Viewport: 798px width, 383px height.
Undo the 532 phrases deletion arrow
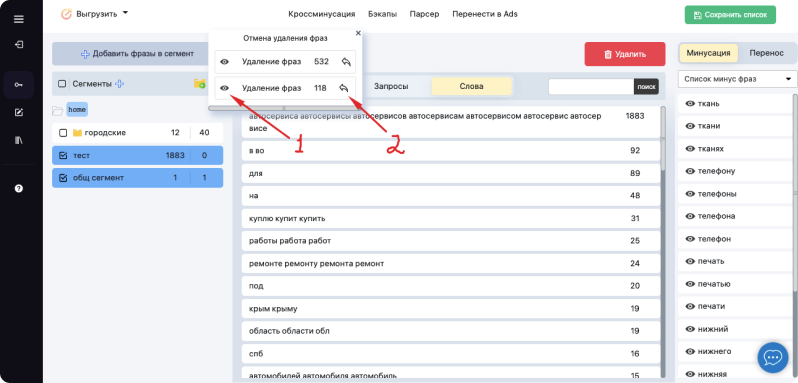tap(346, 62)
